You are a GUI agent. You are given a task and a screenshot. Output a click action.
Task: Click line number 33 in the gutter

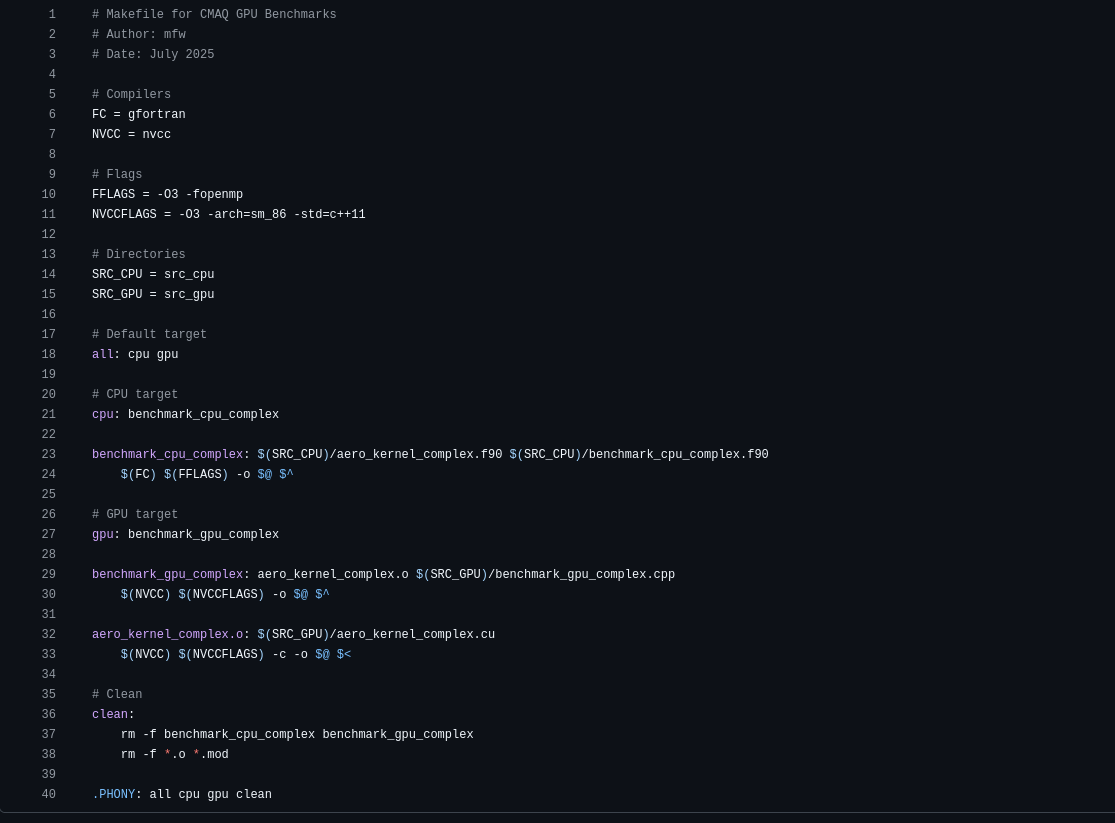(x=49, y=655)
